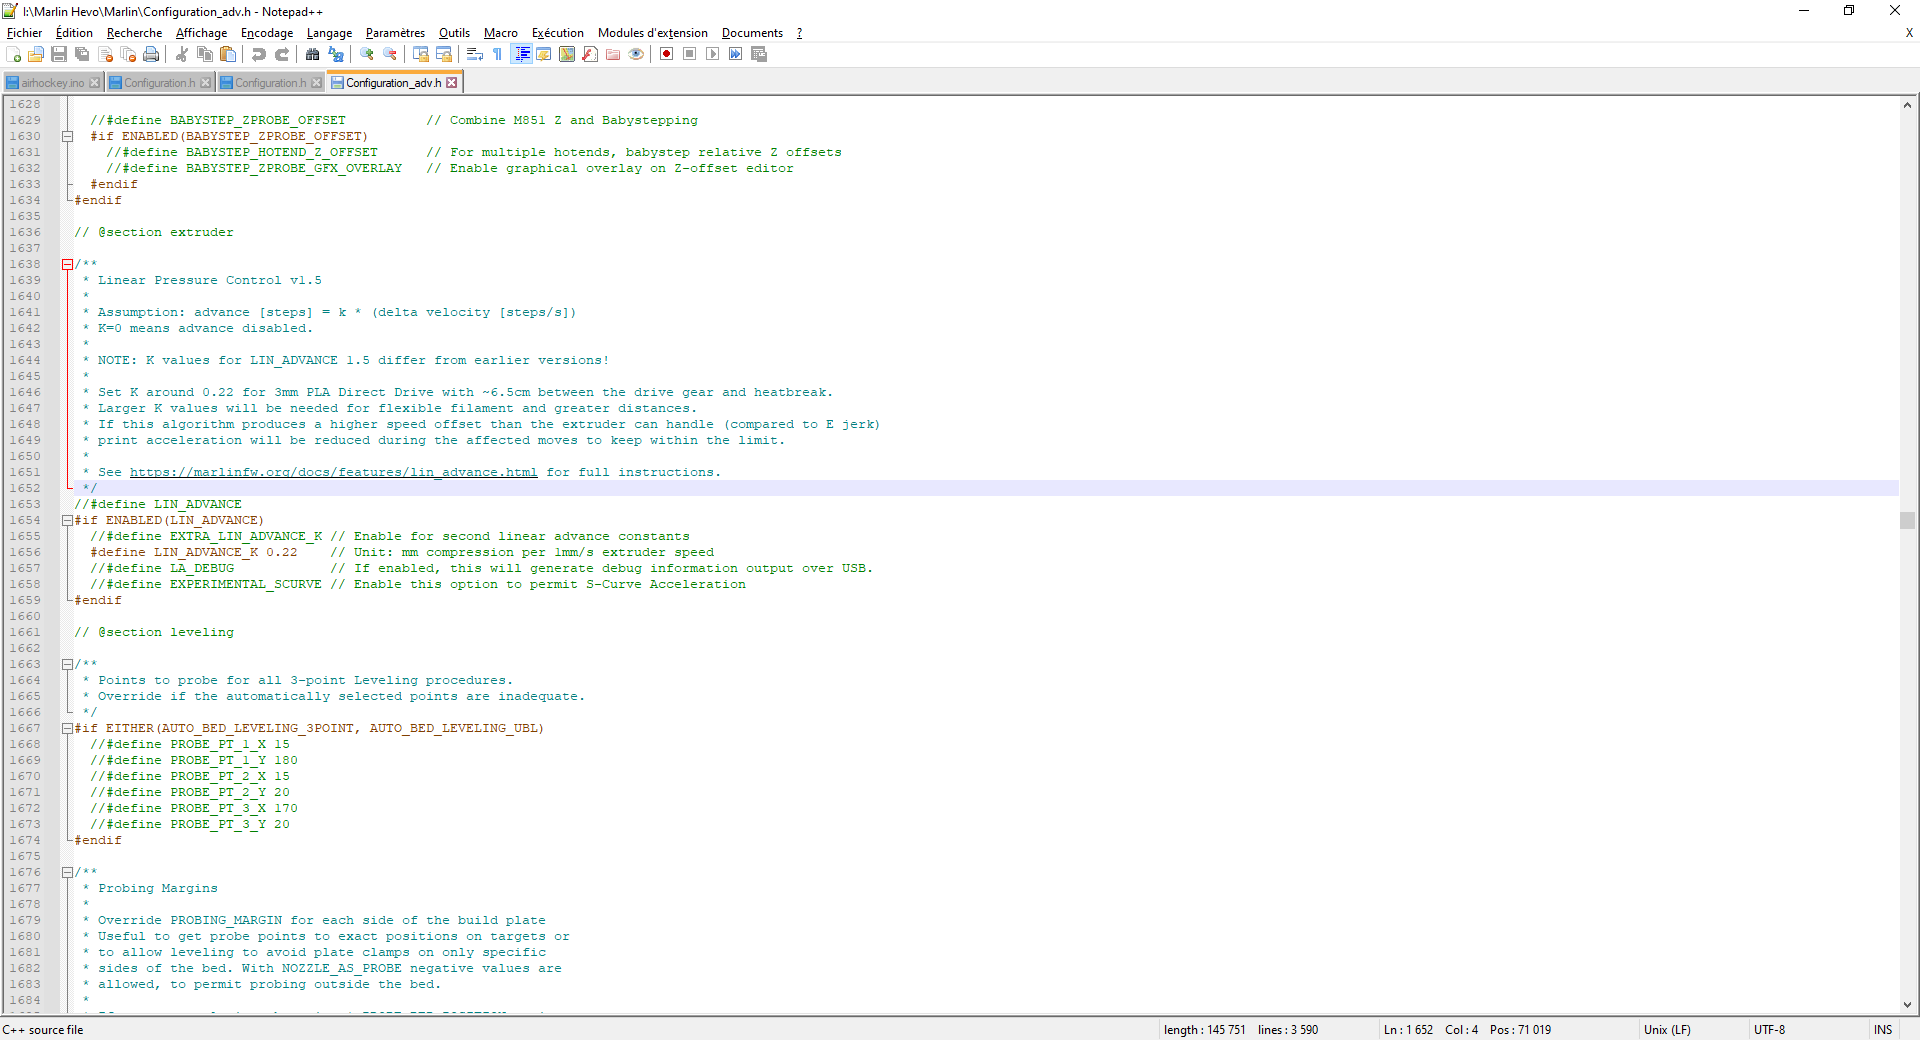1920x1040 pixels.
Task: Fold the 3-point Leveling comment on line 1663
Action: (68, 664)
